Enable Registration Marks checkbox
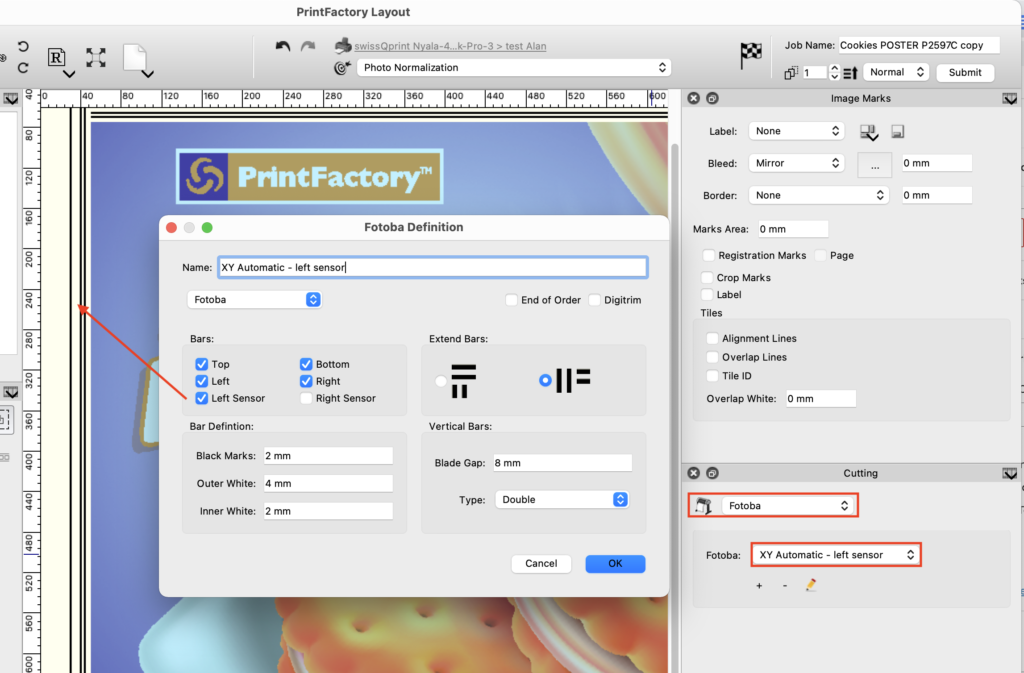This screenshot has height=673, width=1024. point(709,255)
